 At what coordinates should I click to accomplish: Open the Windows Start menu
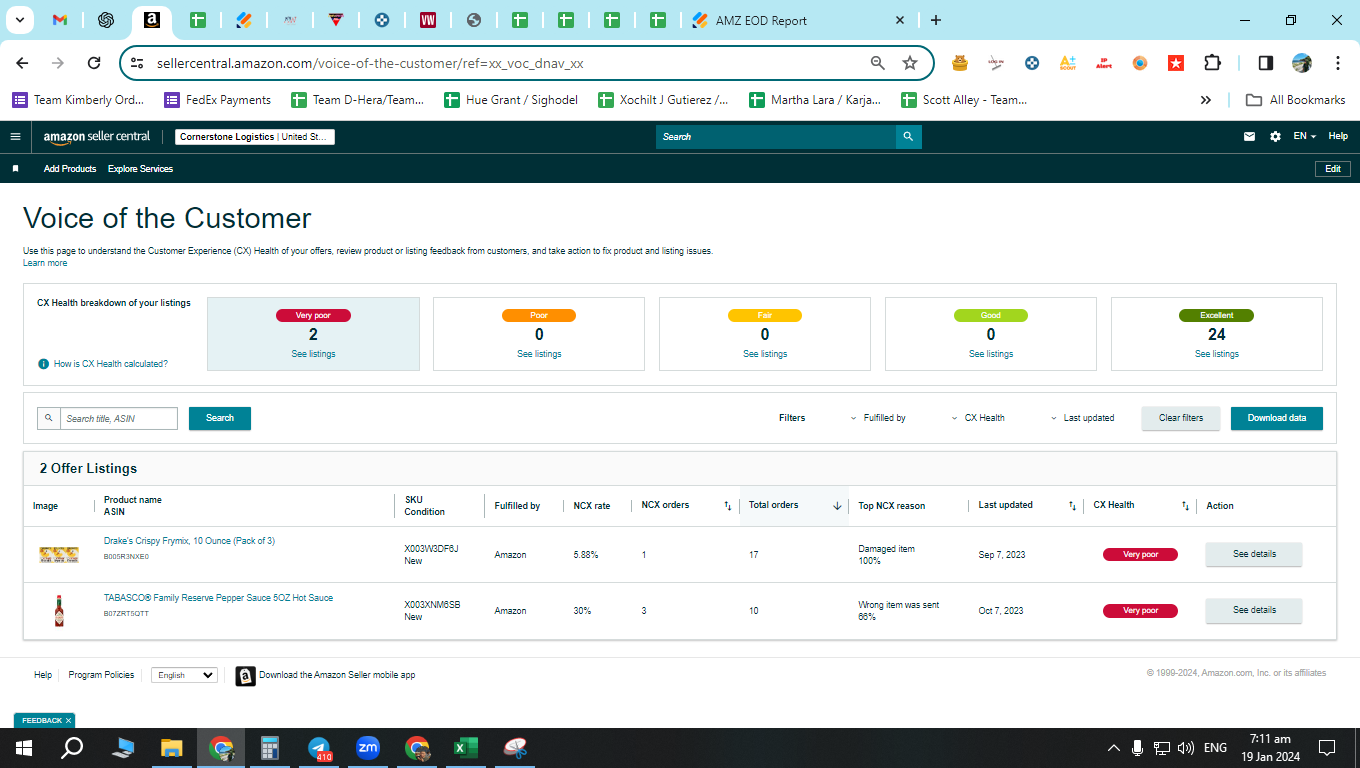click(24, 748)
